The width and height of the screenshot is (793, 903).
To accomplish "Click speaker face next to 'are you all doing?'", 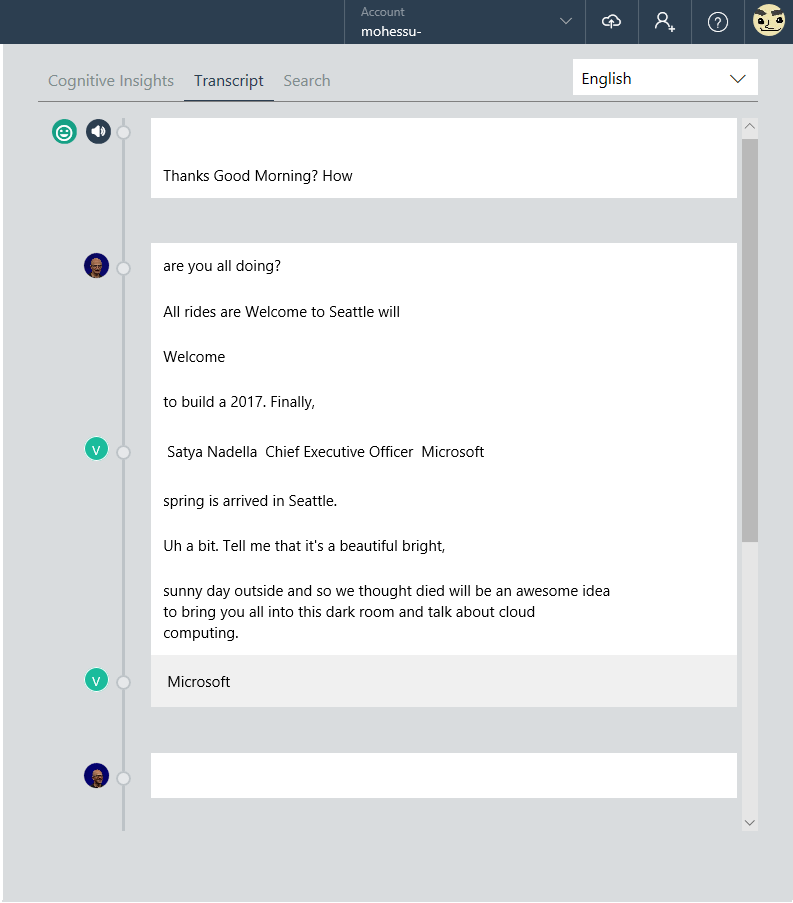I will pyautogui.click(x=96, y=265).
